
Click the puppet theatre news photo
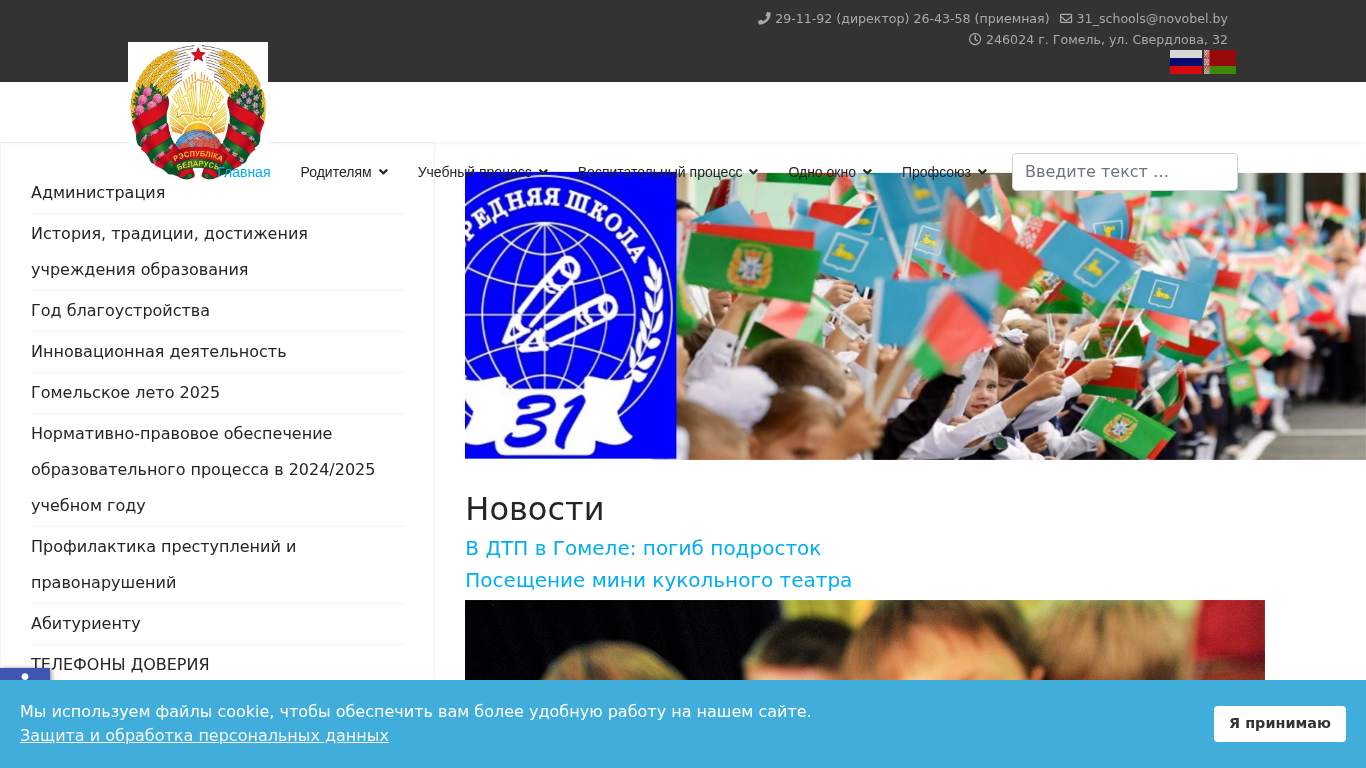tap(865, 640)
